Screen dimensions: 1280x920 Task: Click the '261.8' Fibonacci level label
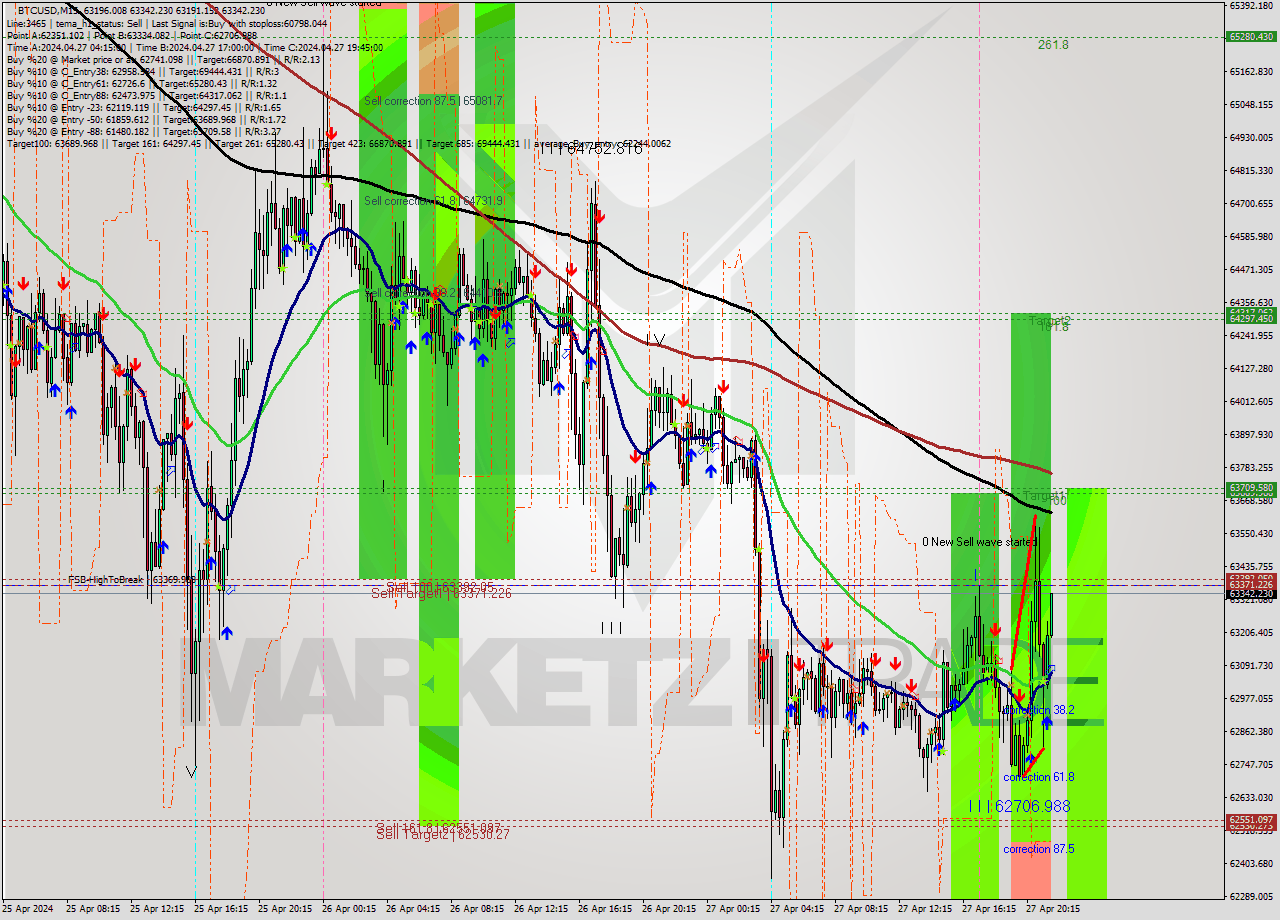1053,45
